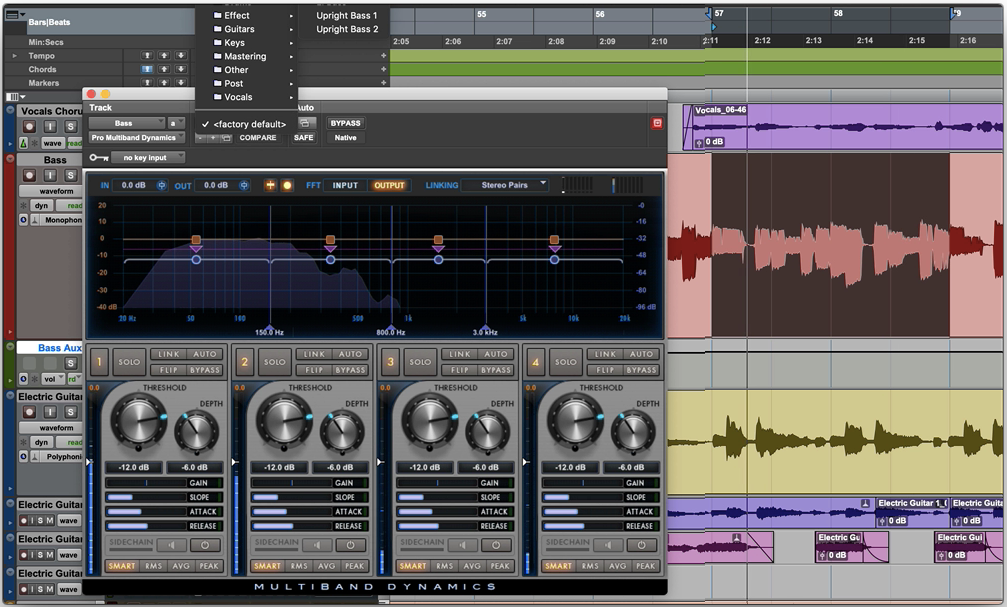Toggle band 3 SOLO button
1007x607 pixels.
tap(420, 362)
